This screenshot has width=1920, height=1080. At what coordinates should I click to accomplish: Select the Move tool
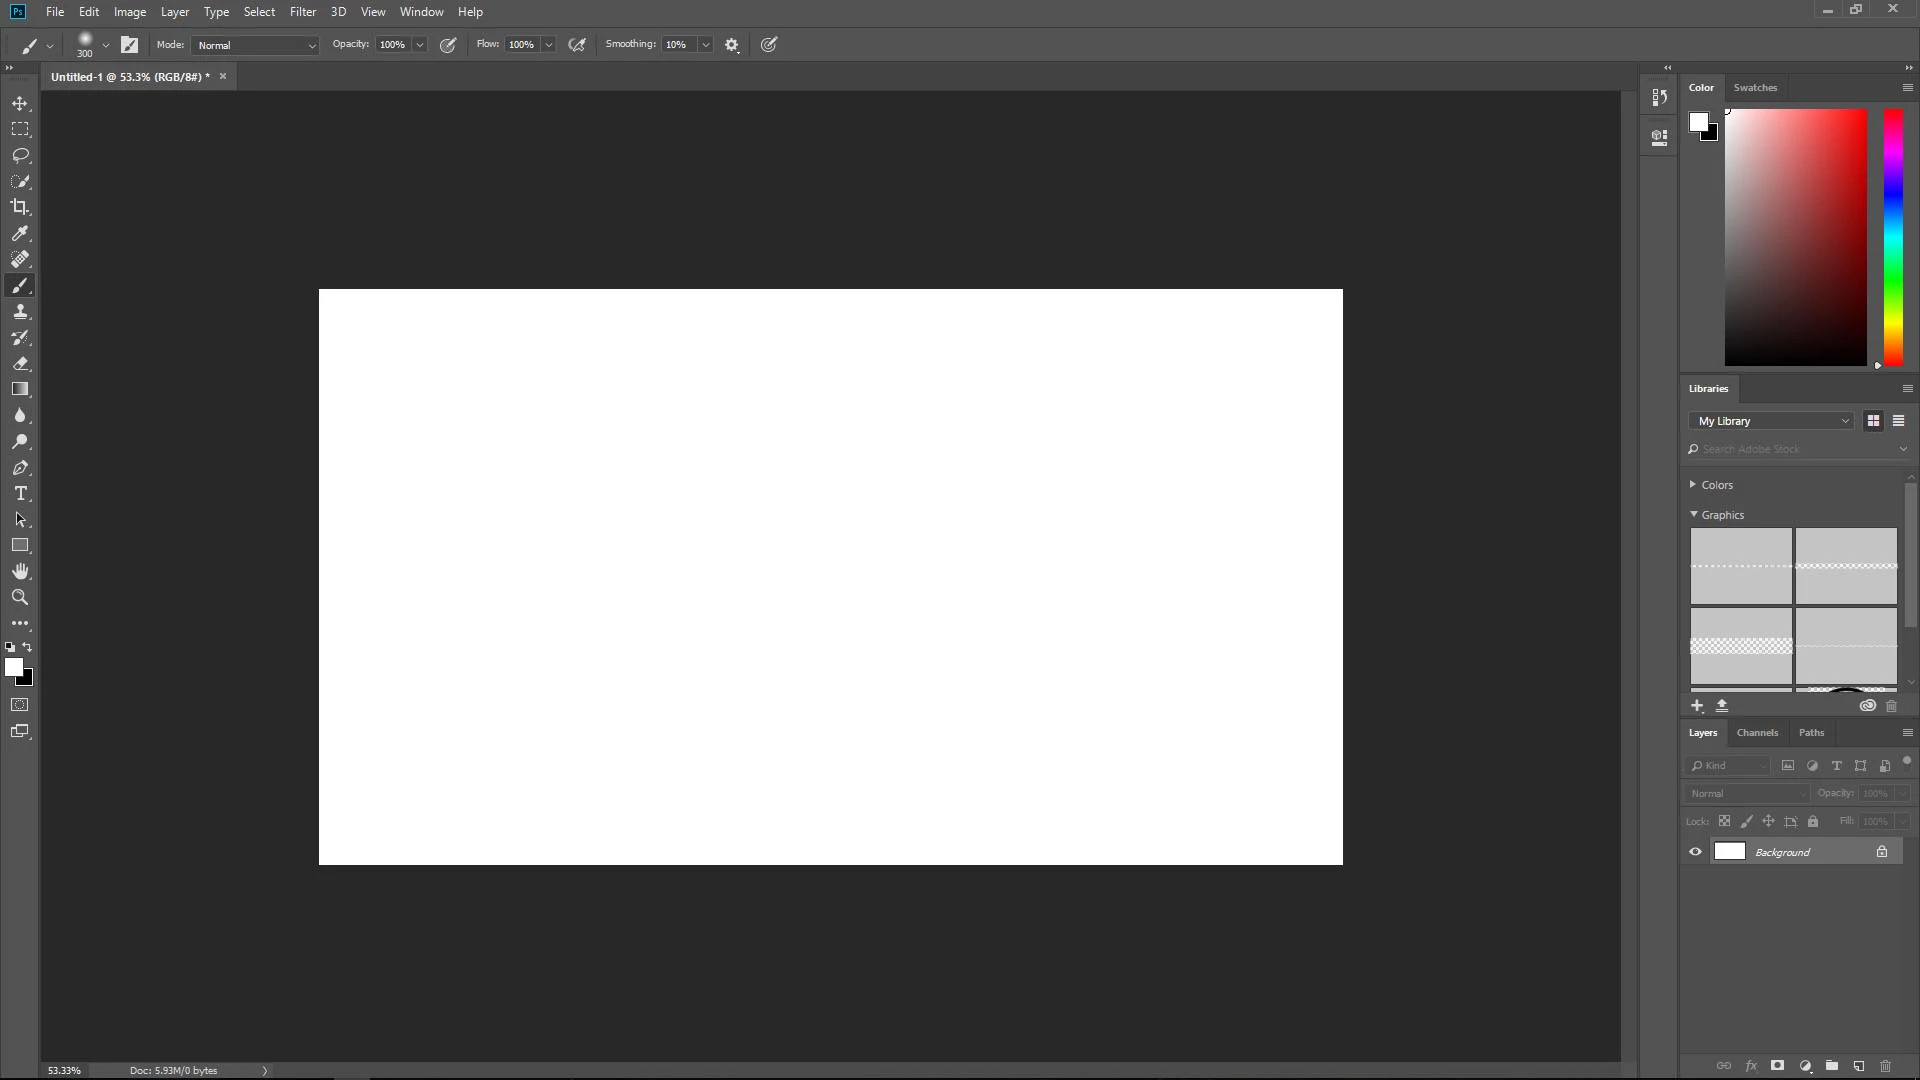(x=20, y=104)
